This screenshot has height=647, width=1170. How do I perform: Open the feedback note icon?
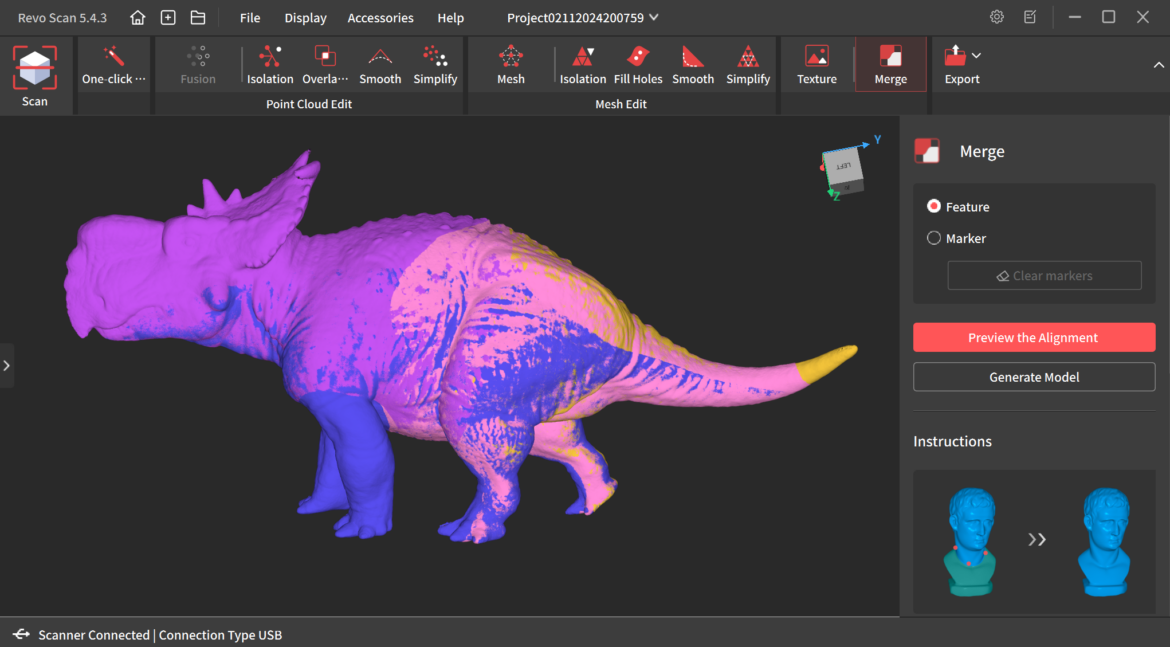[1030, 17]
